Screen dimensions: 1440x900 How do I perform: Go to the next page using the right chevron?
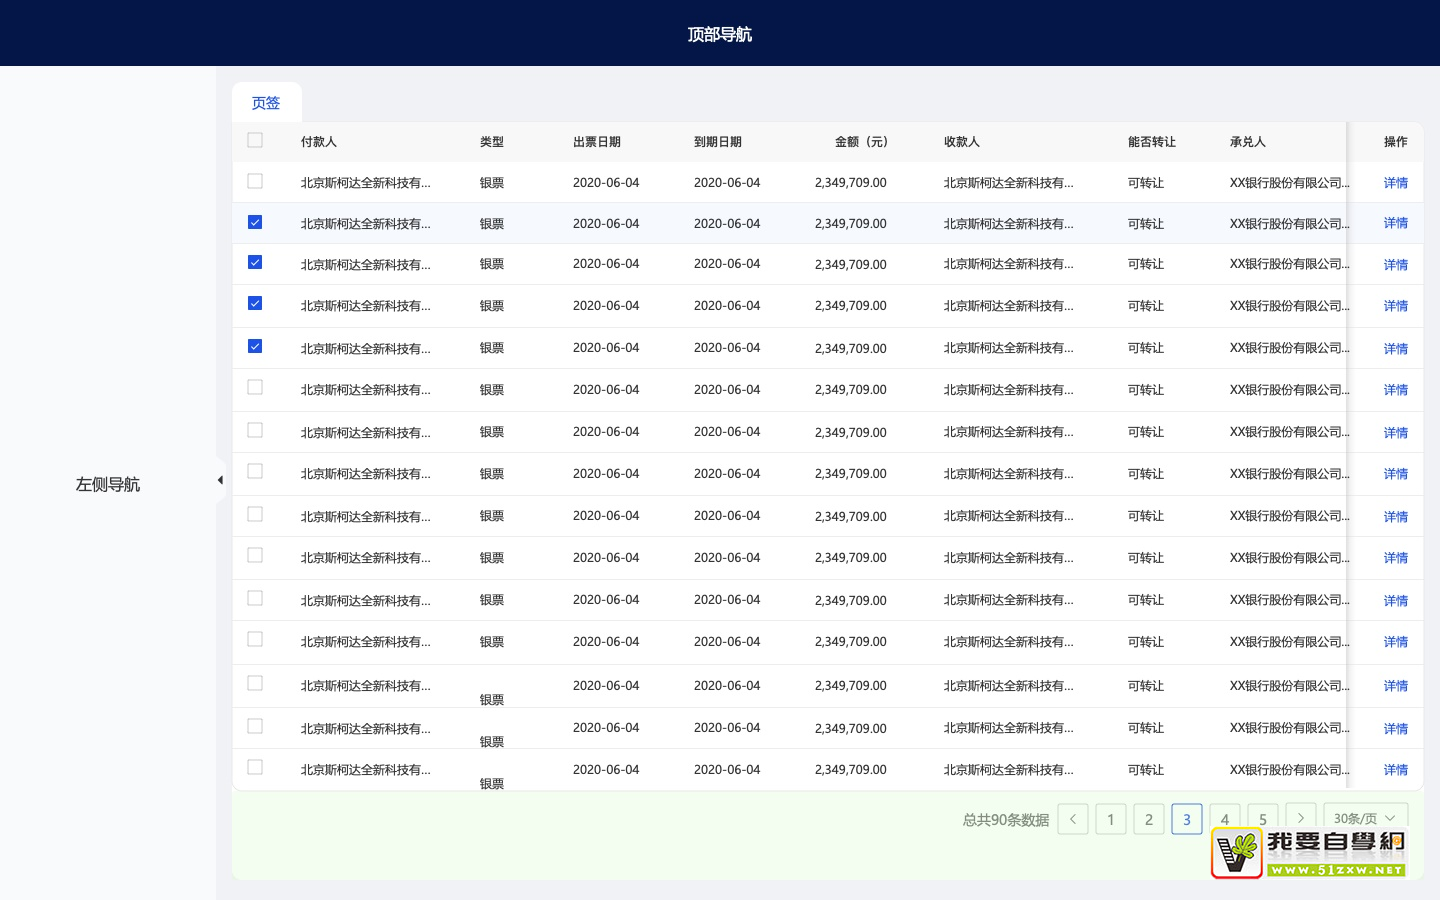1300,816
